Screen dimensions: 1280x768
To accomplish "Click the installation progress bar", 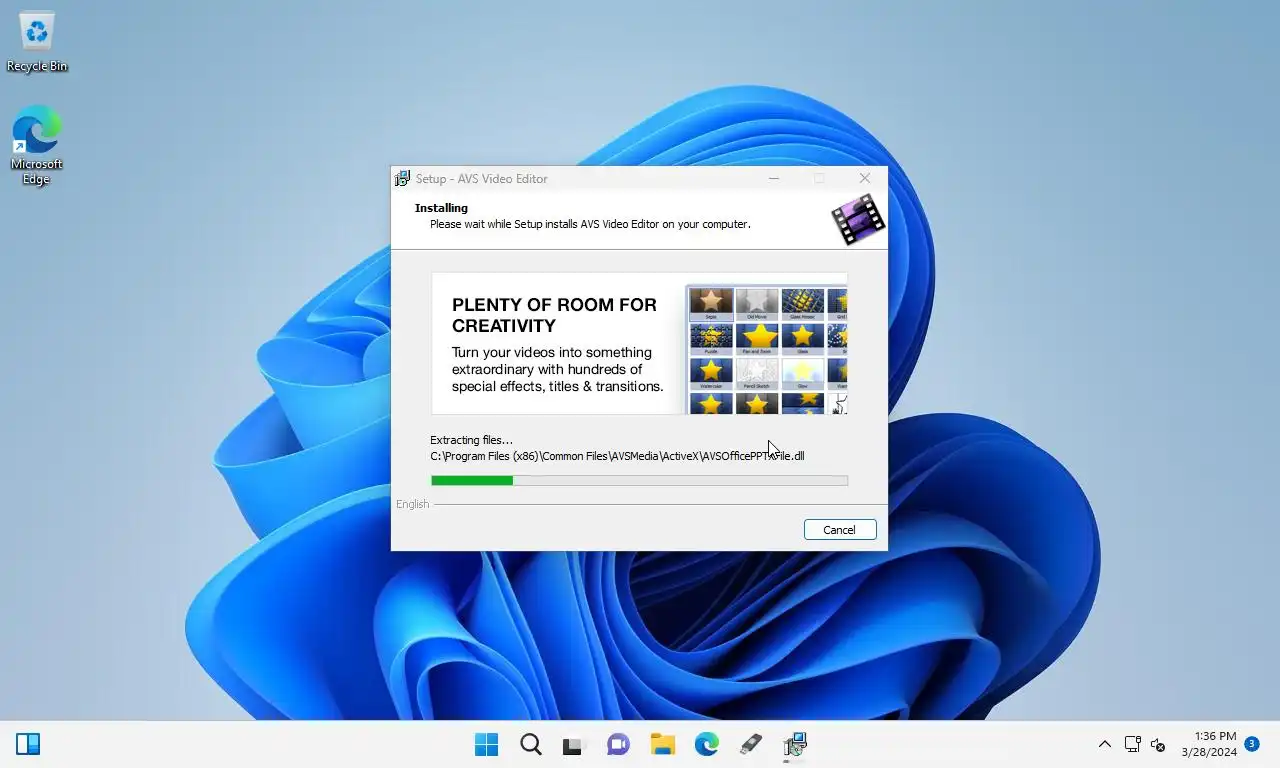I will coord(639,481).
